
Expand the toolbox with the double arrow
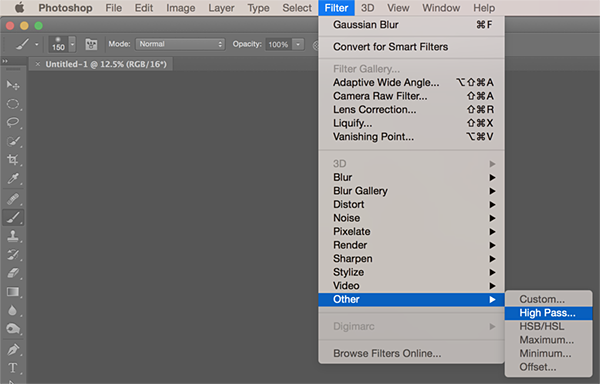pos(5,61)
